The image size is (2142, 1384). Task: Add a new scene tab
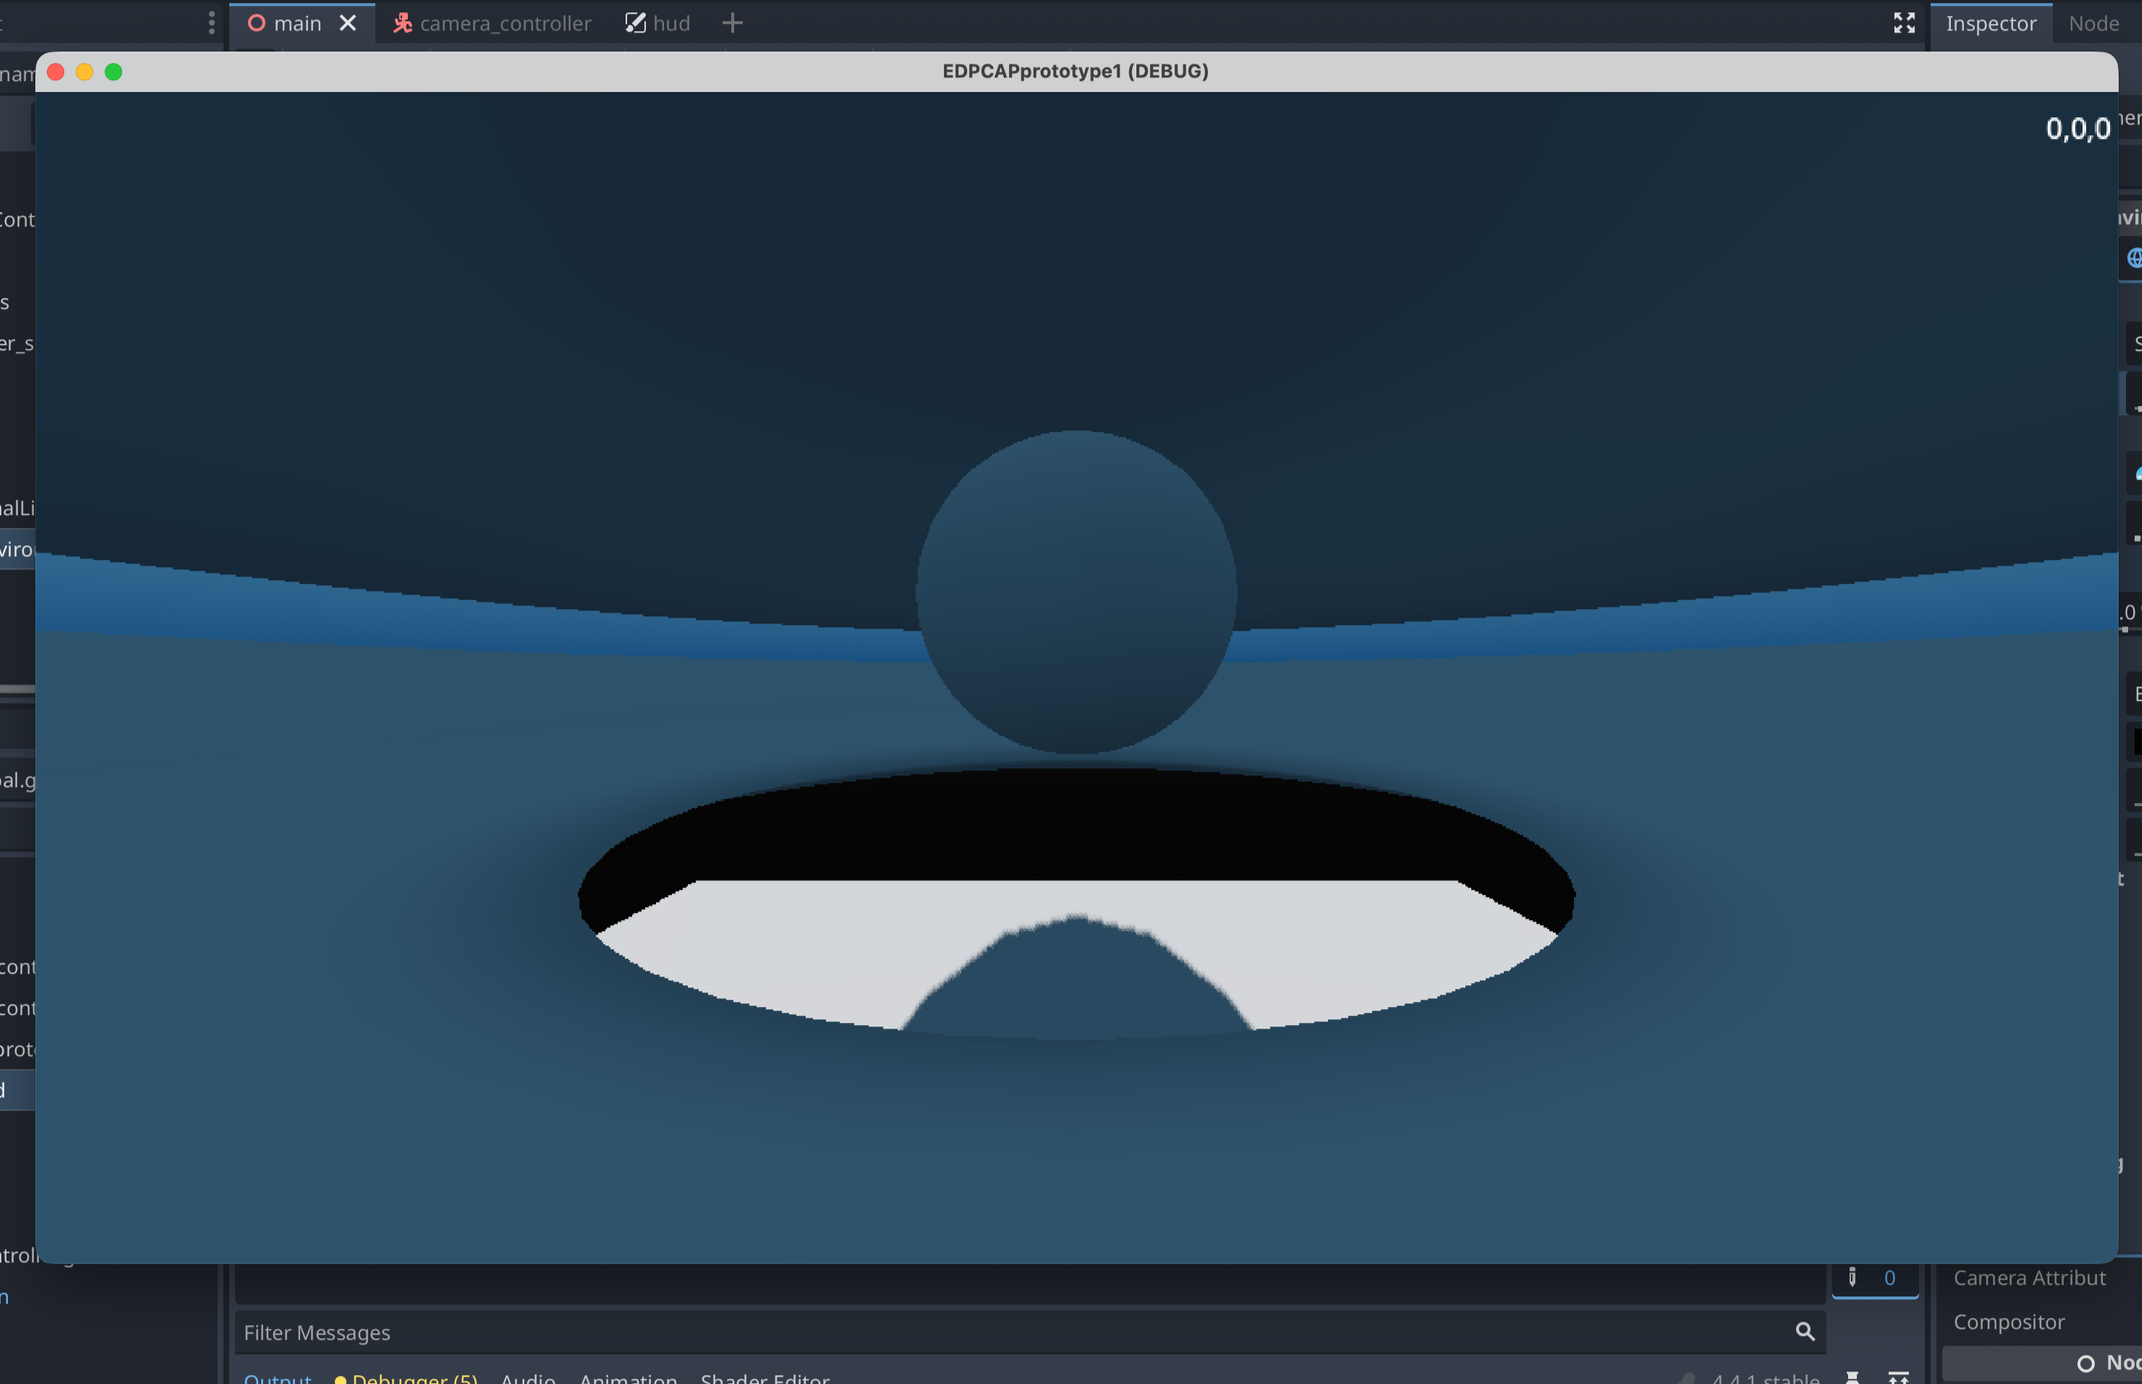pyautogui.click(x=732, y=23)
